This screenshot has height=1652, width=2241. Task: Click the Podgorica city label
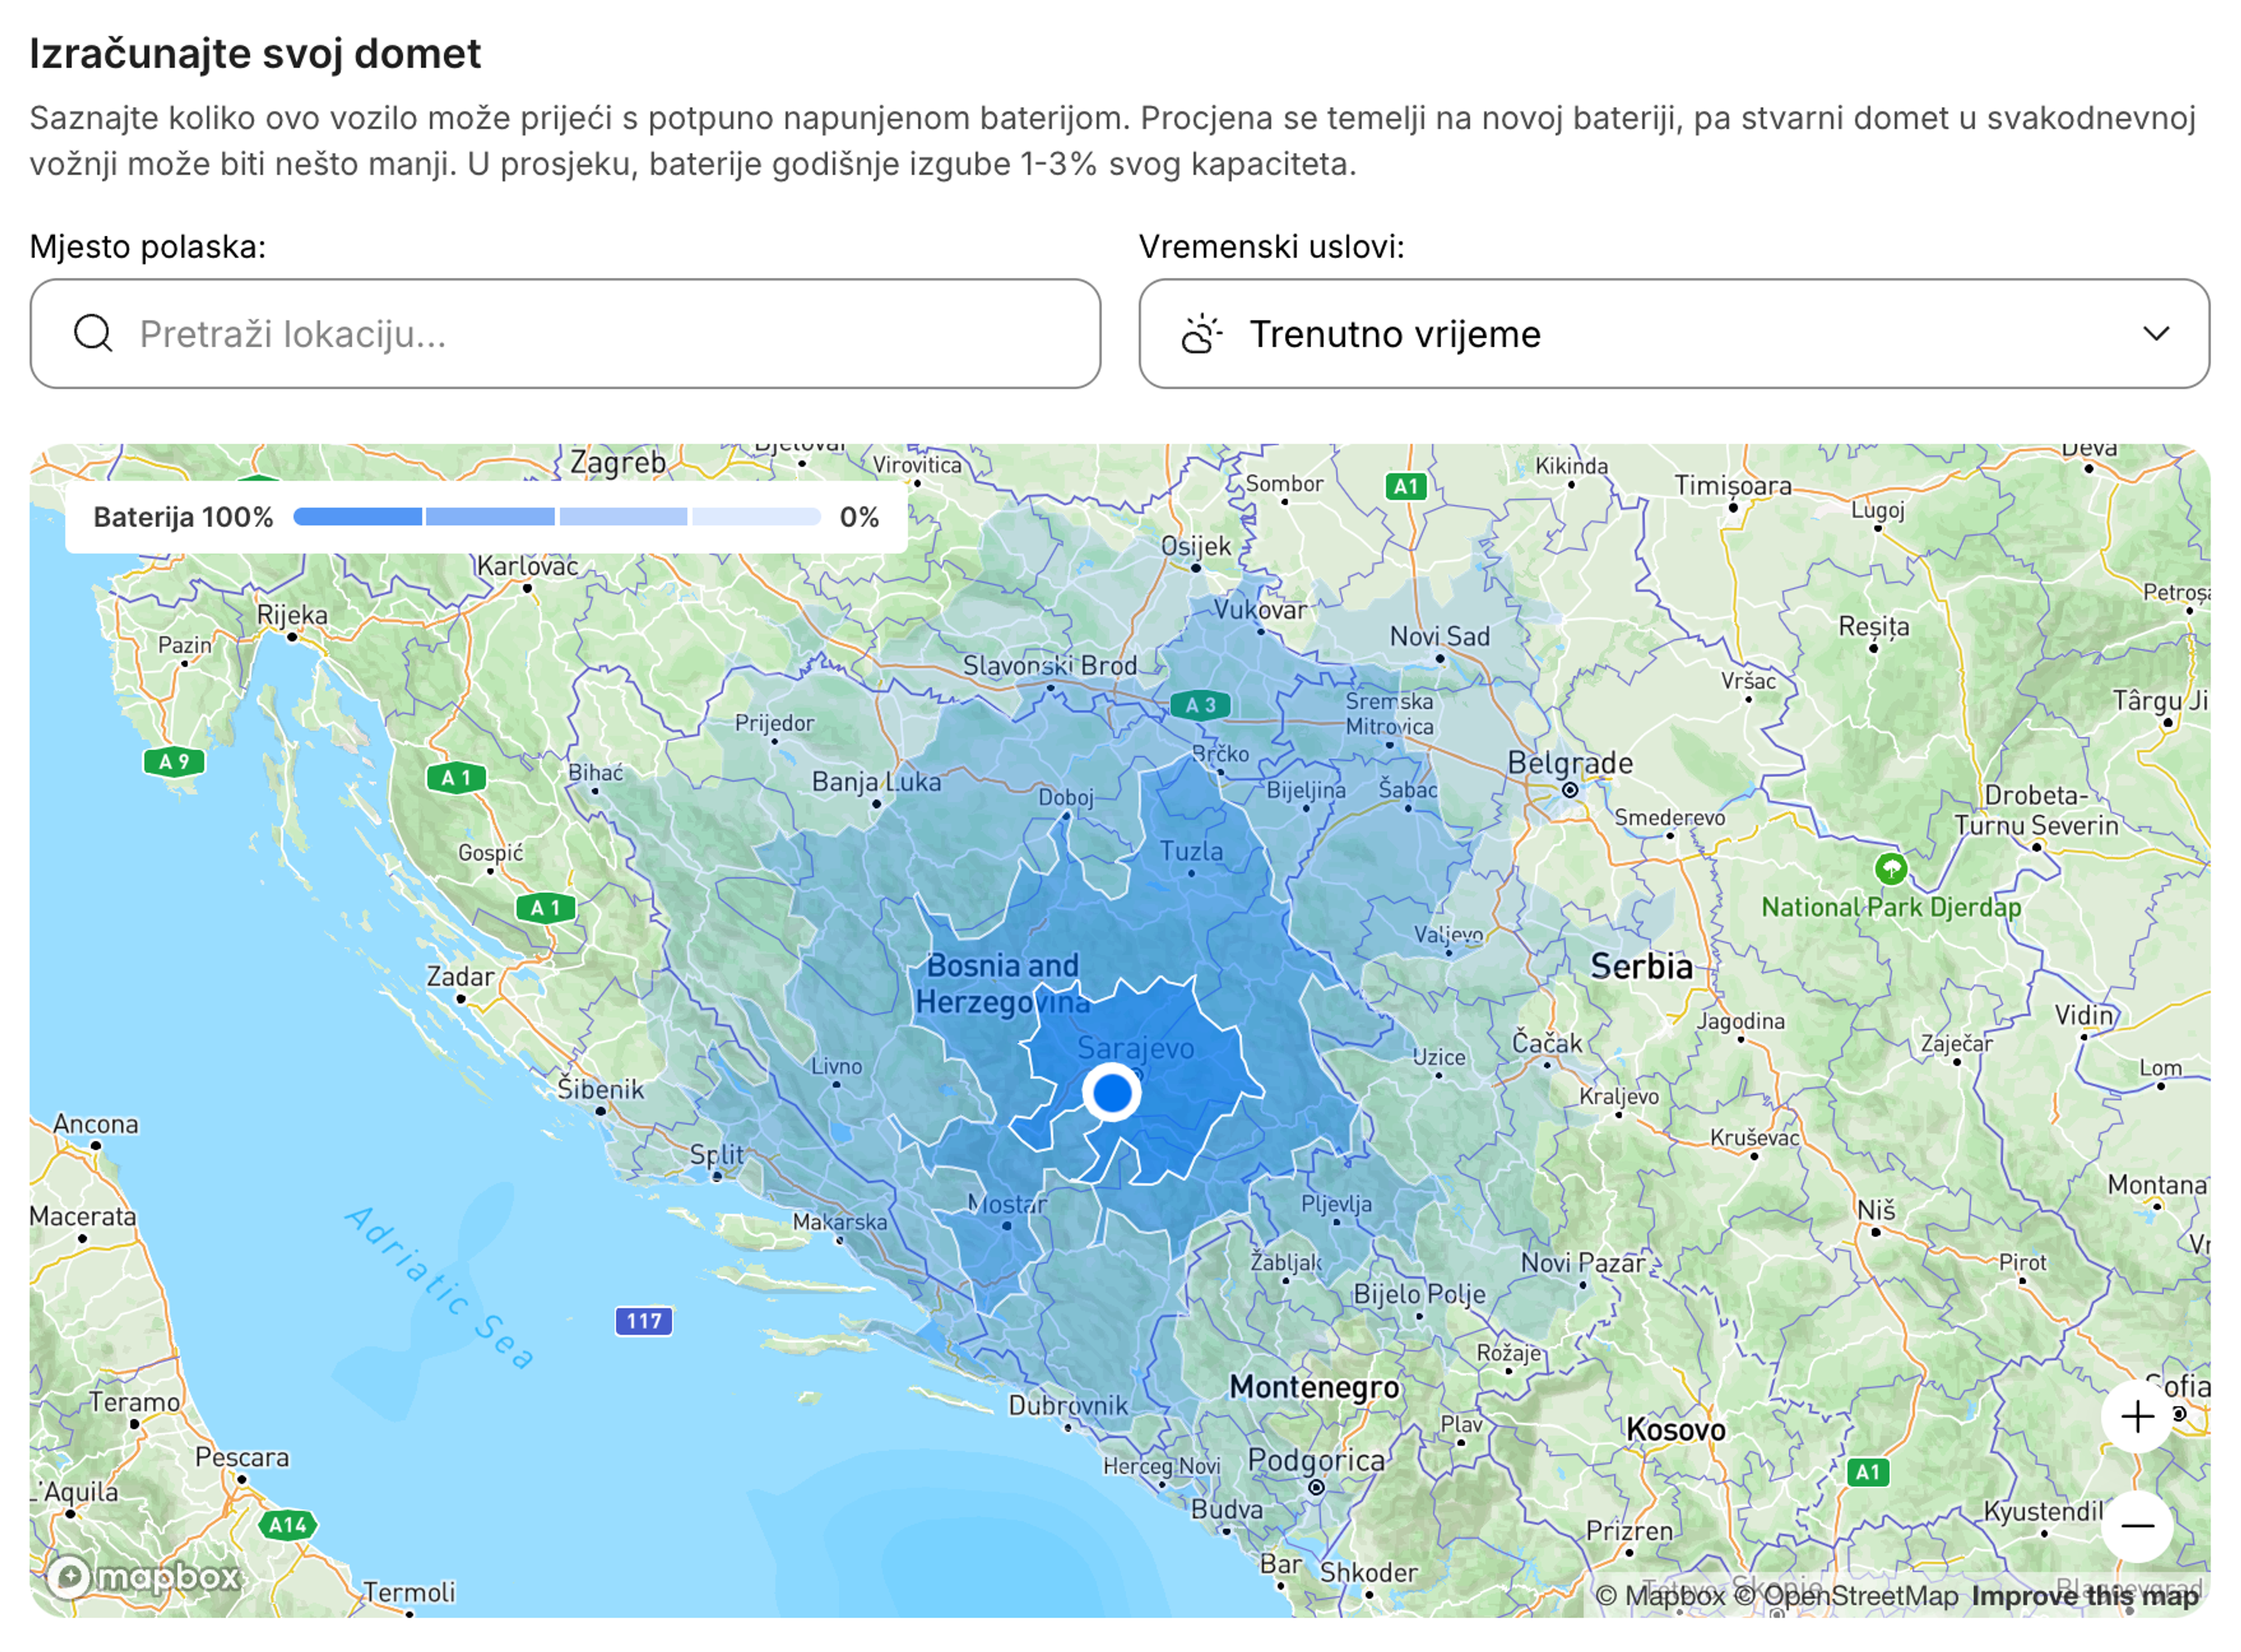(1316, 1461)
